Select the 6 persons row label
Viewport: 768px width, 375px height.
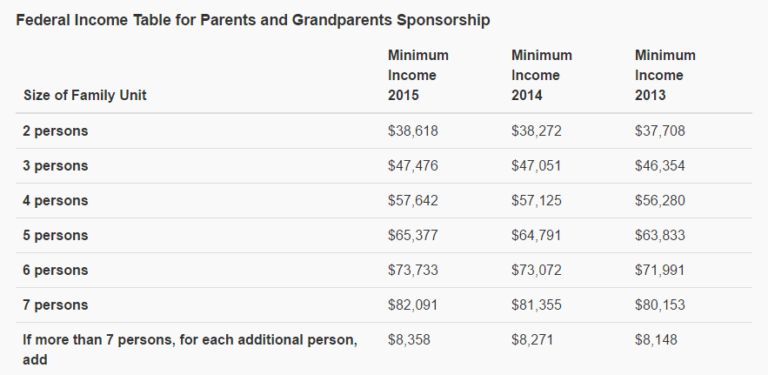click(55, 270)
